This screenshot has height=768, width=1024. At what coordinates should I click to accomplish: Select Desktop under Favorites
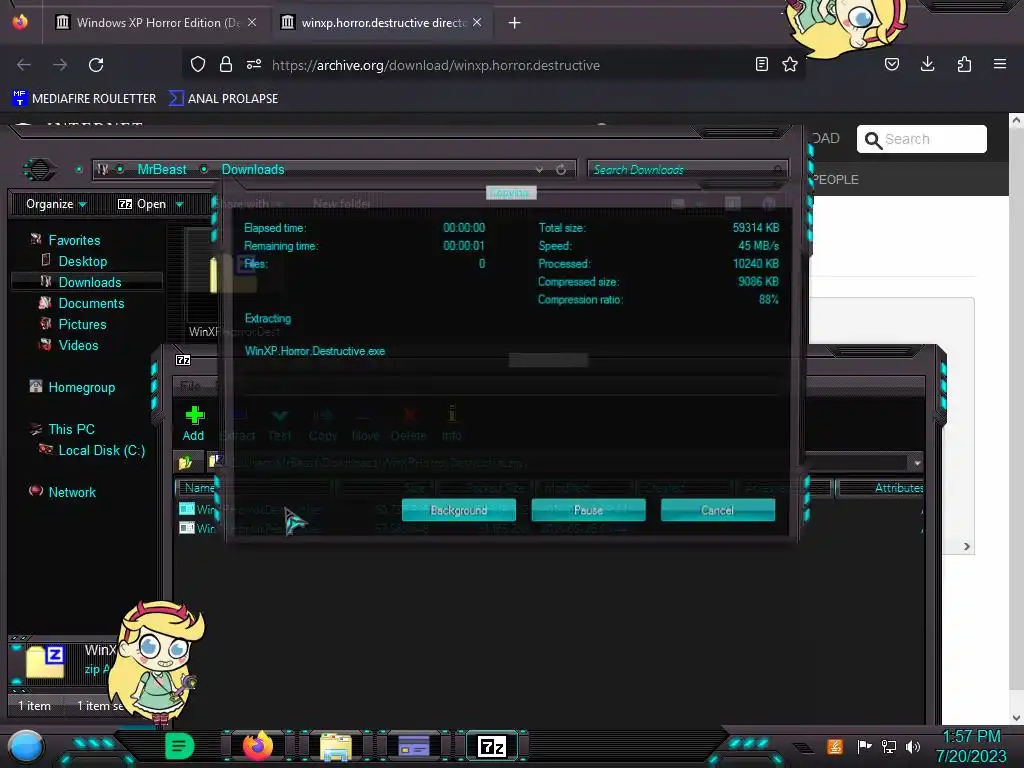coord(82,261)
